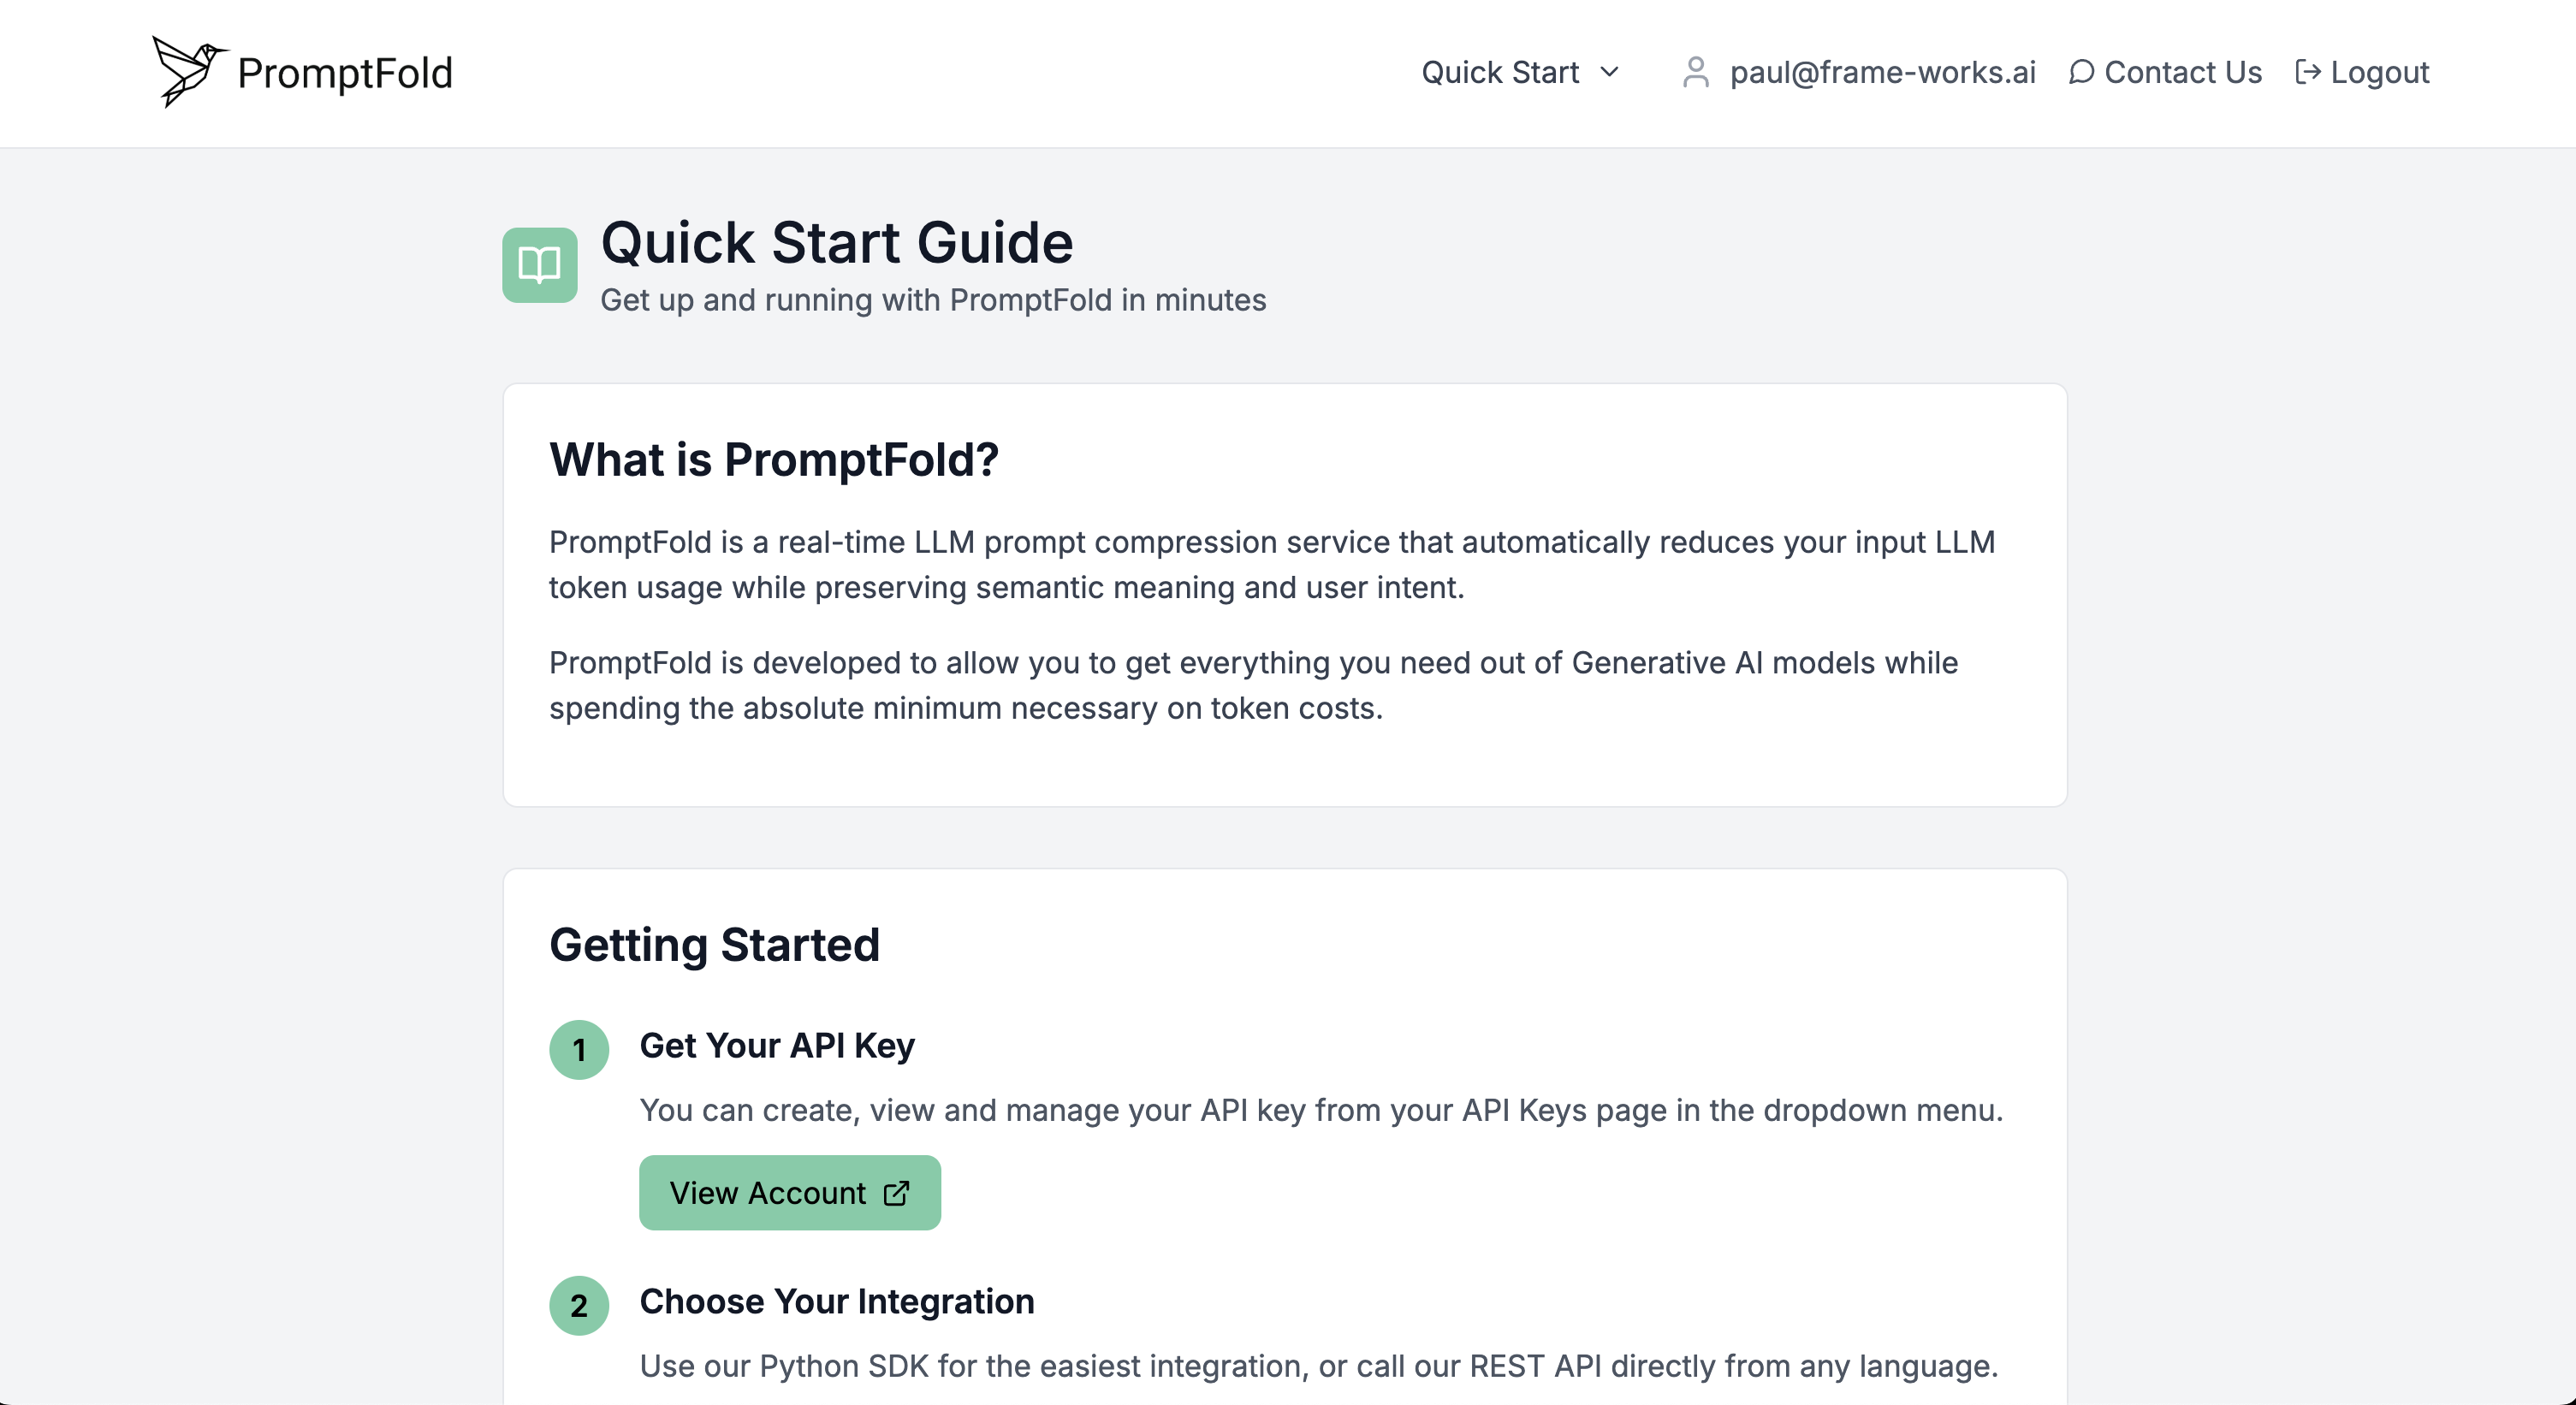The height and width of the screenshot is (1405, 2576).
Task: Click the View Account button
Action: pyautogui.click(x=790, y=1193)
